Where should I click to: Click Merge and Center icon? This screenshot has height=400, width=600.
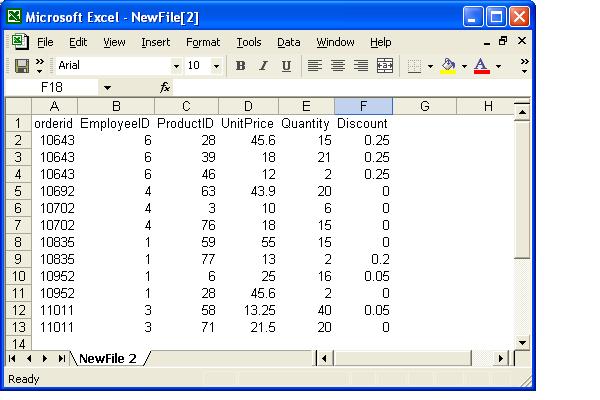(x=385, y=66)
